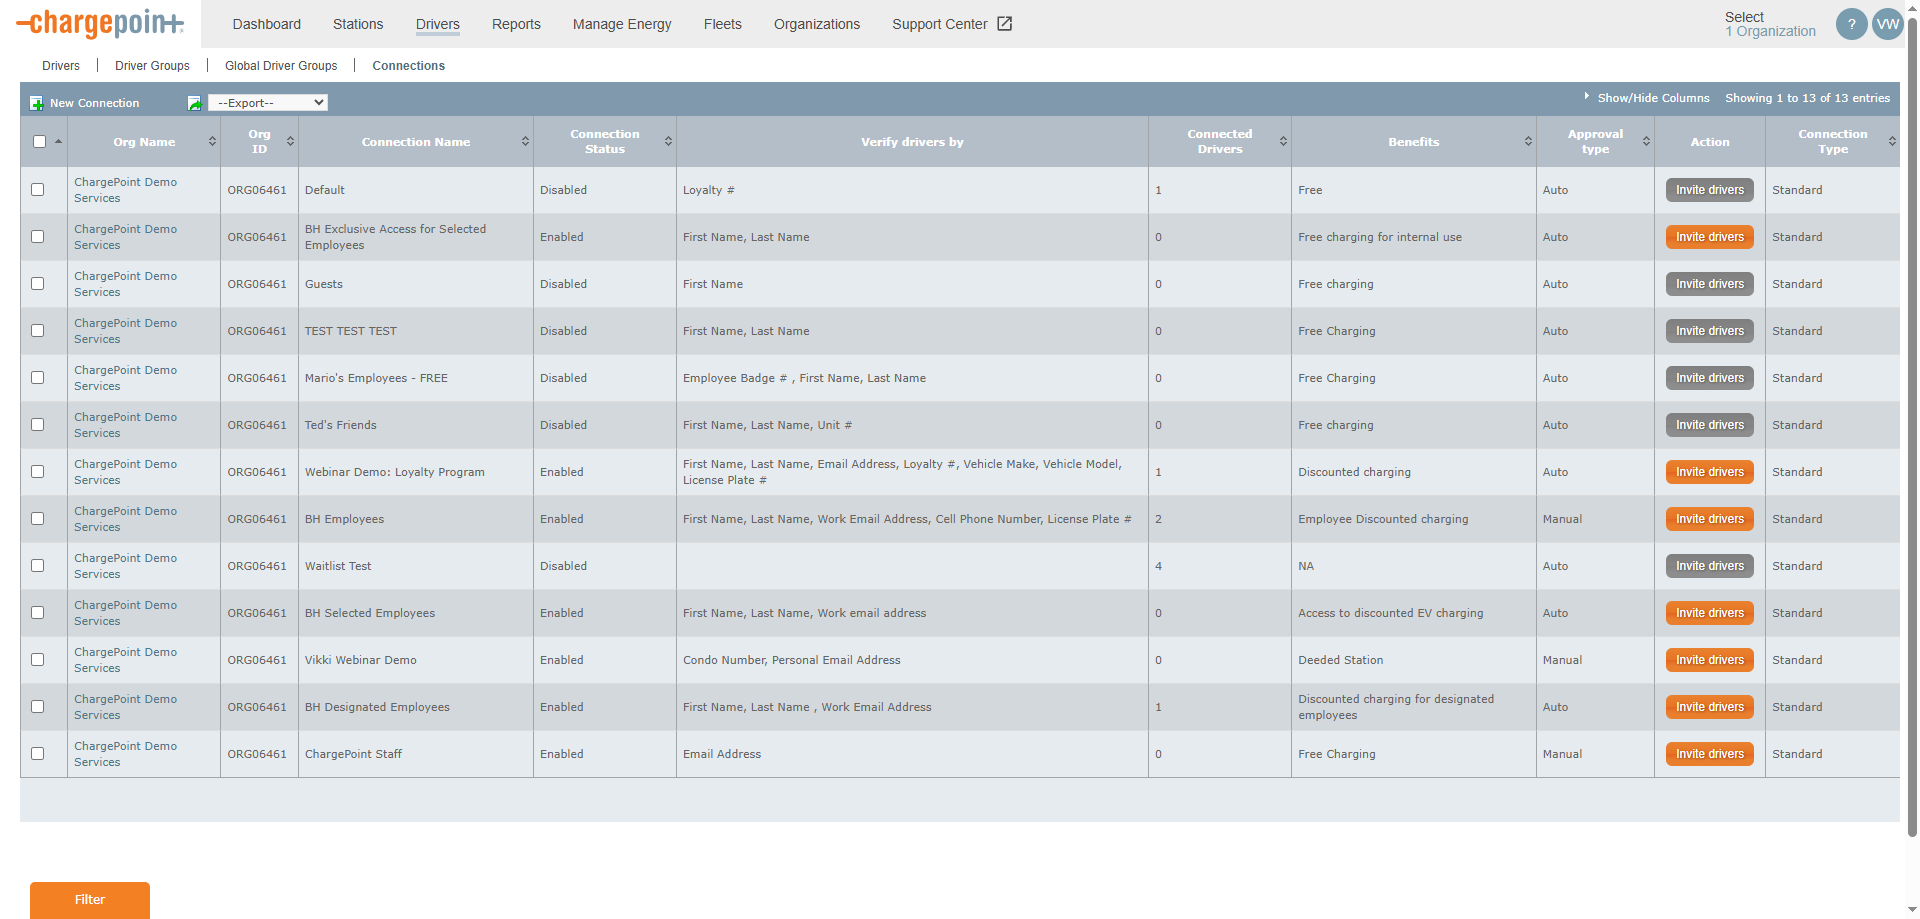
Task: Check the box for the Default connection
Action: tap(38, 189)
